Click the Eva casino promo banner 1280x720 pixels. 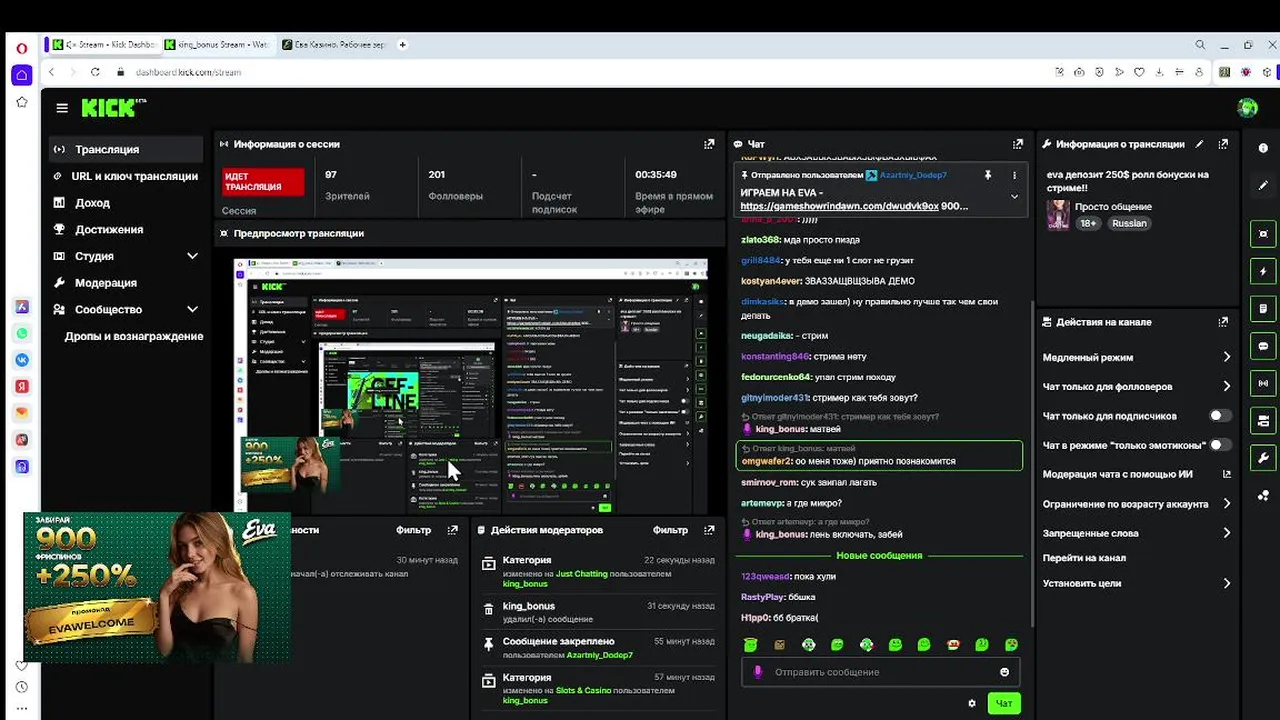pos(157,587)
